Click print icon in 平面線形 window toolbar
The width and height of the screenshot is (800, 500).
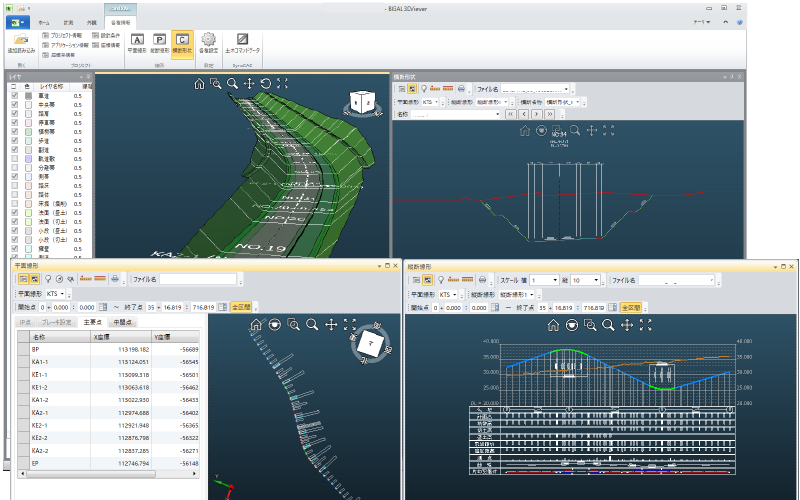(115, 279)
